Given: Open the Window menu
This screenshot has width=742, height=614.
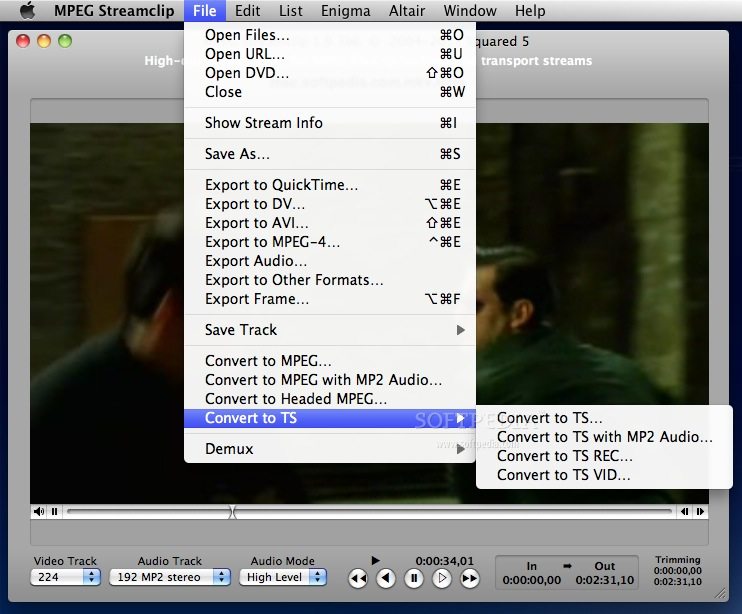Looking at the screenshot, I should click(470, 10).
